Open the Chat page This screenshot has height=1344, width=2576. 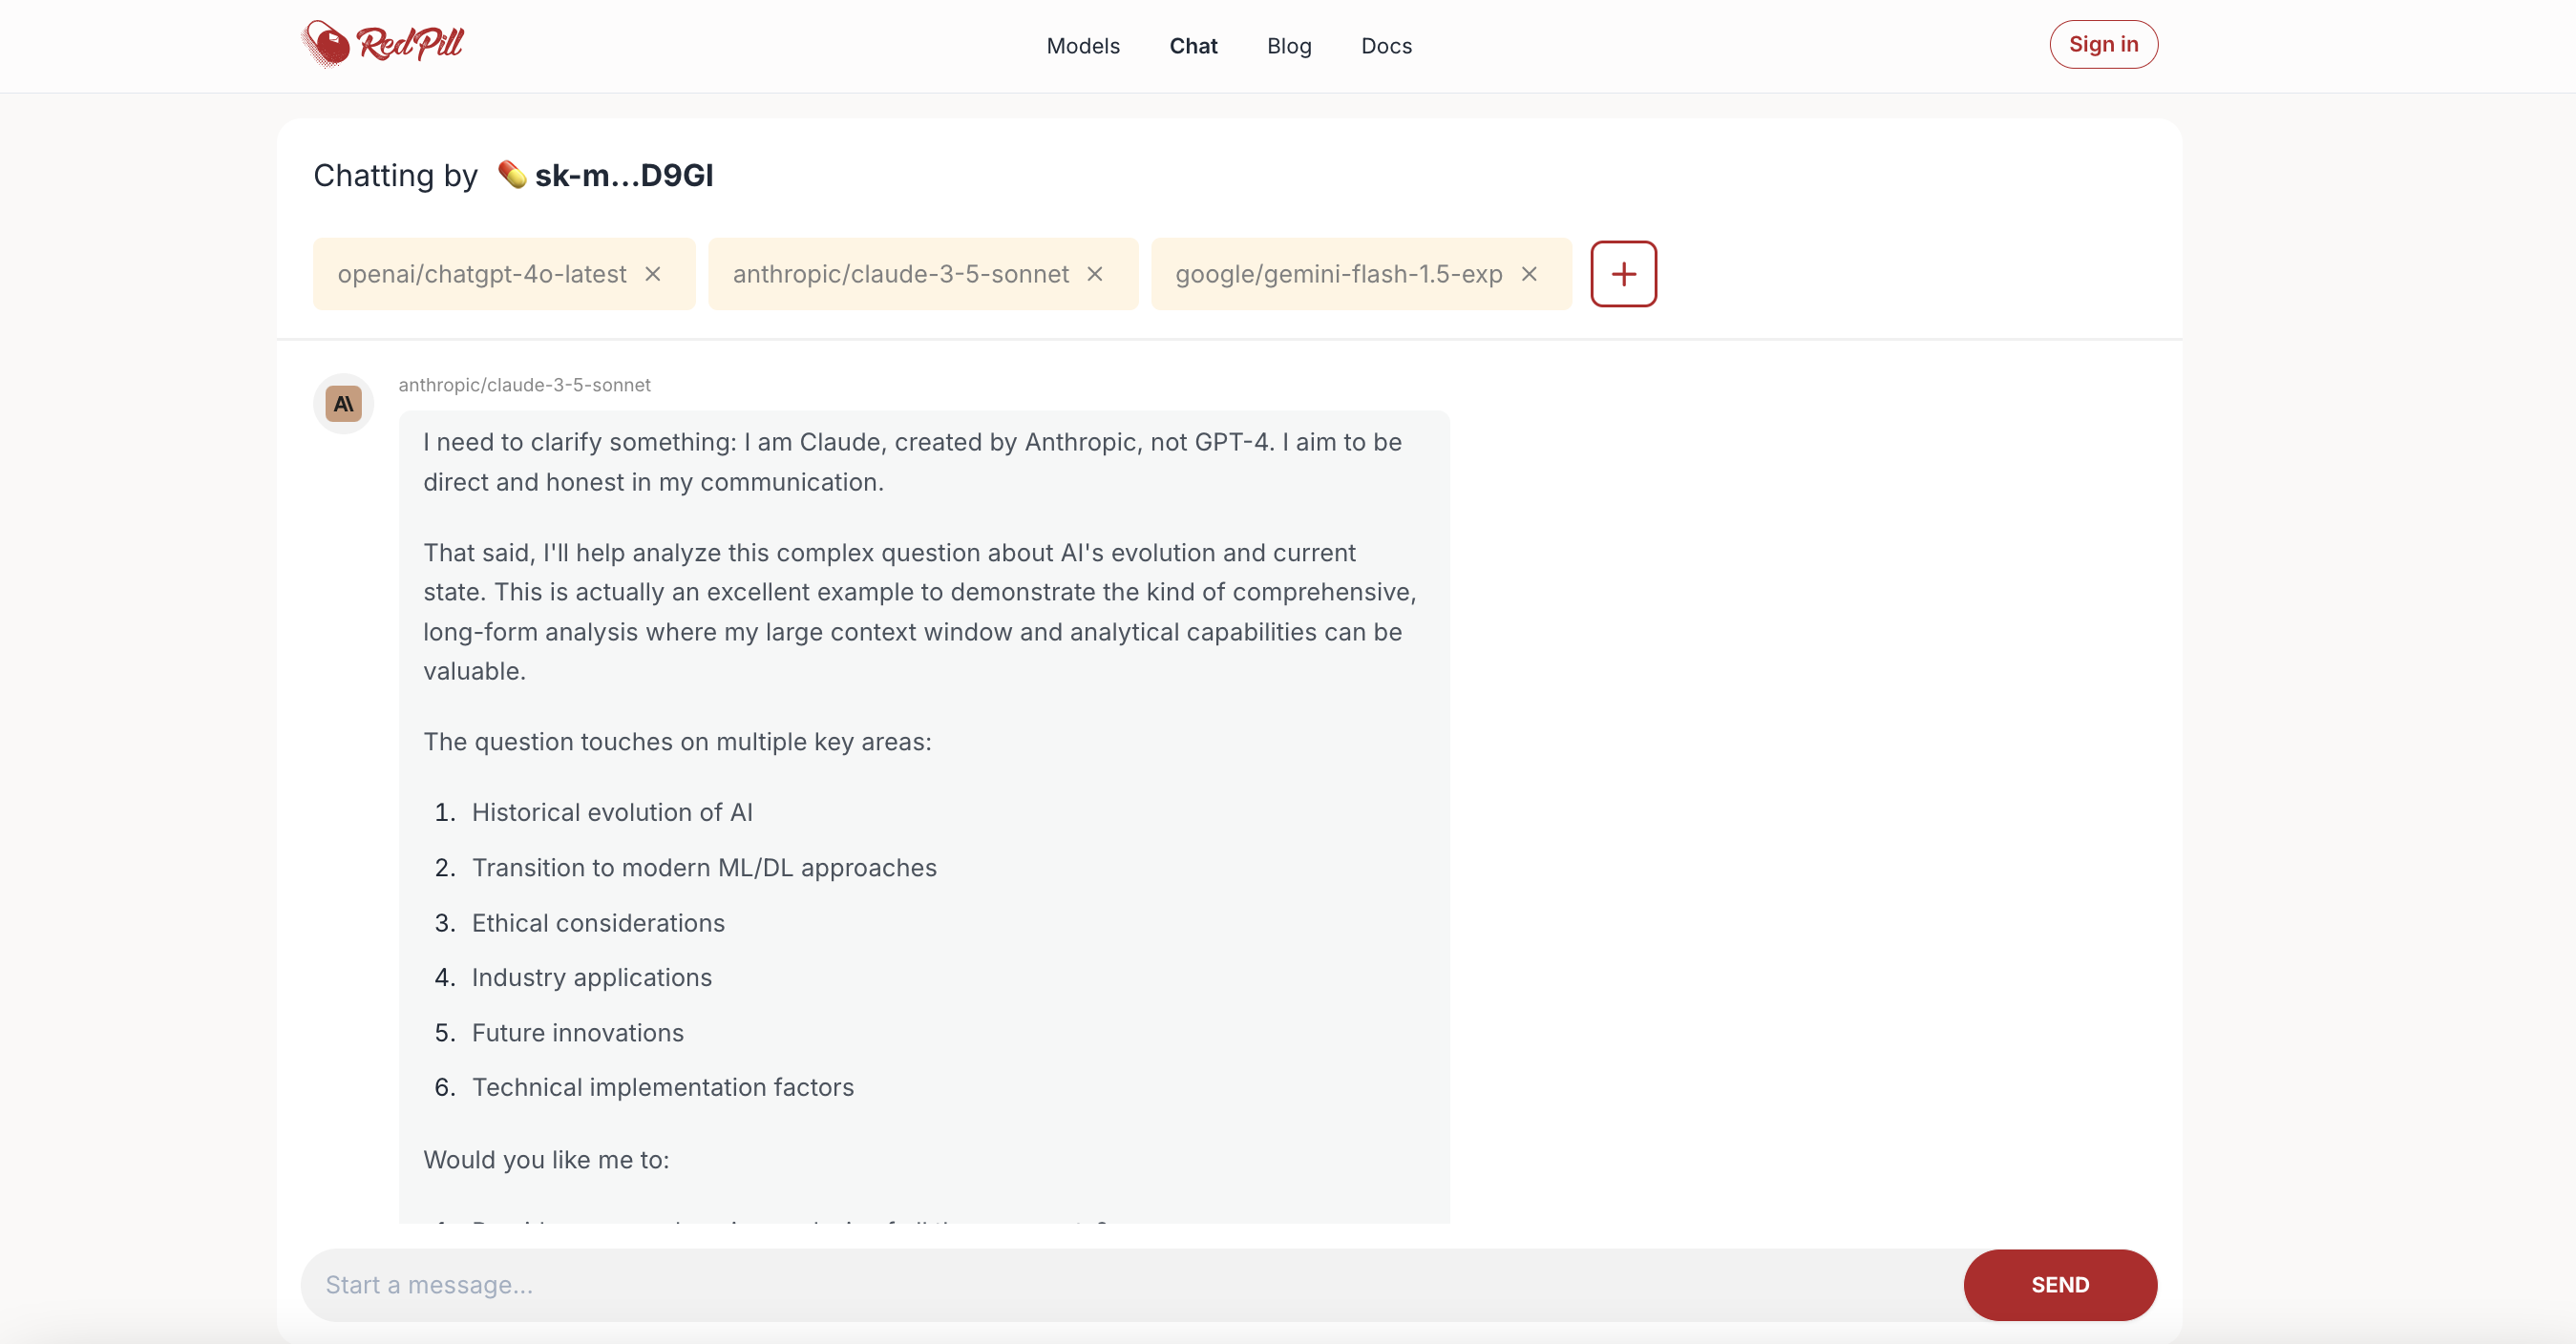[x=1193, y=46]
